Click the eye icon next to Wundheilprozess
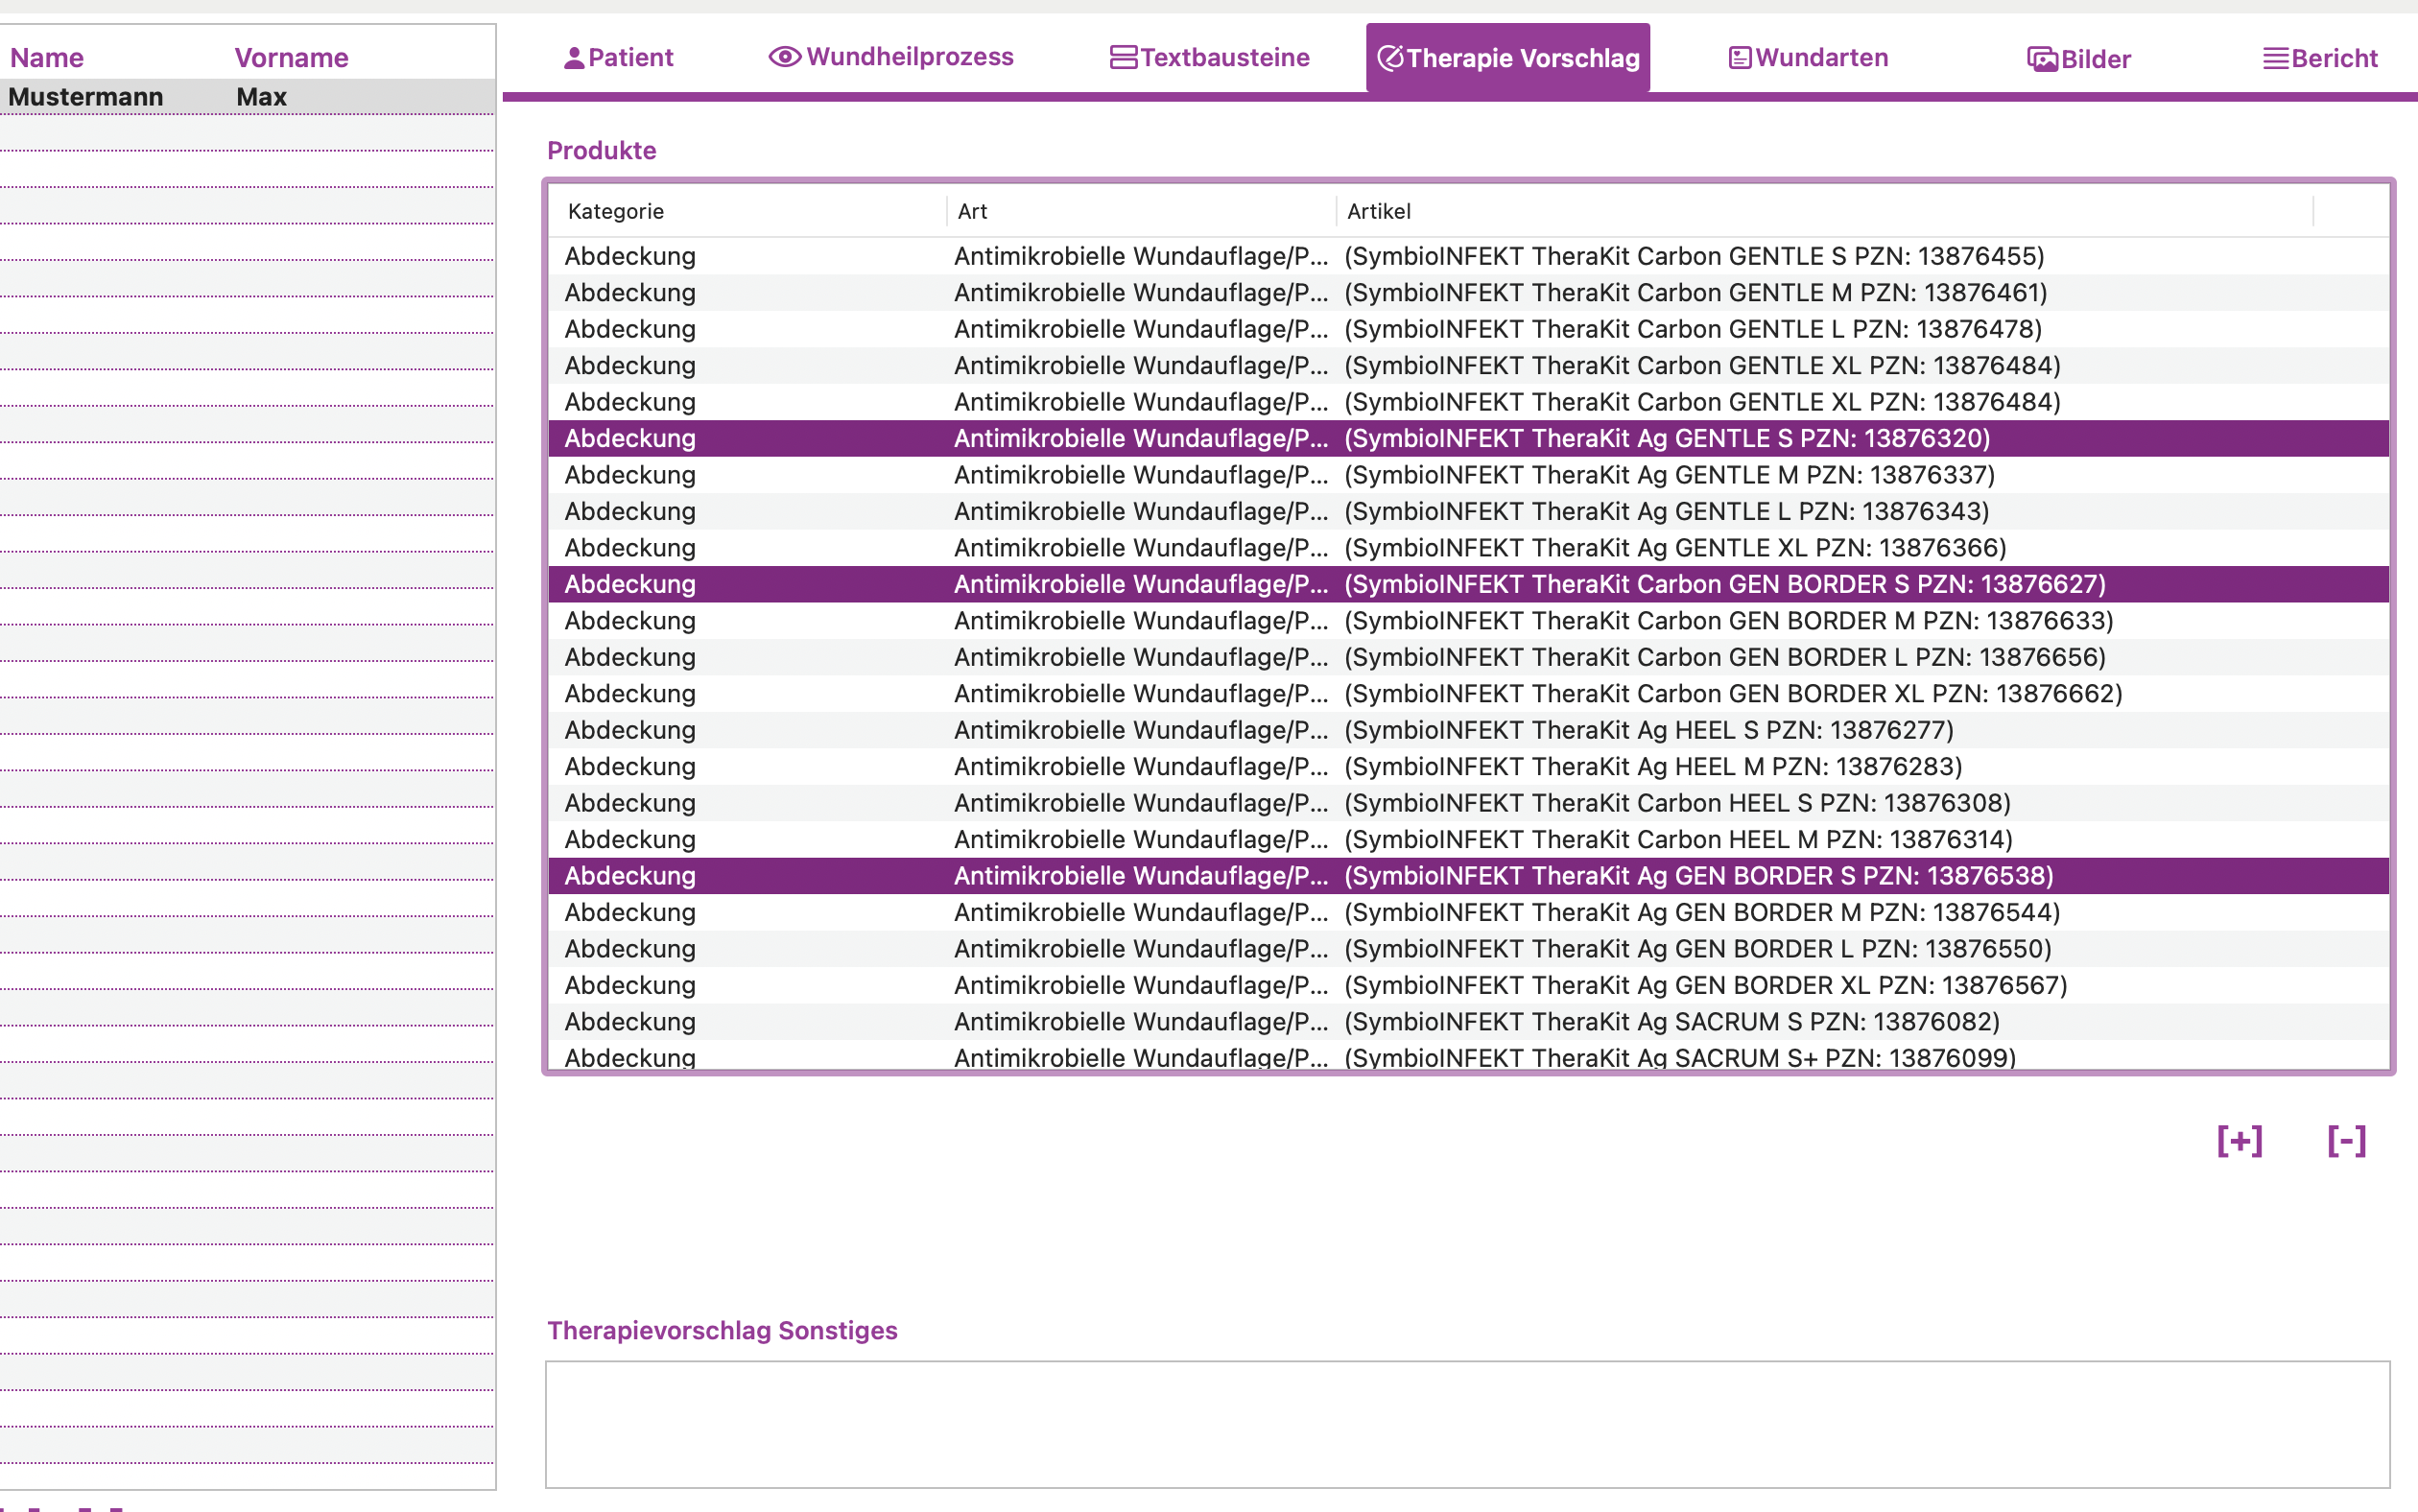 784,57
